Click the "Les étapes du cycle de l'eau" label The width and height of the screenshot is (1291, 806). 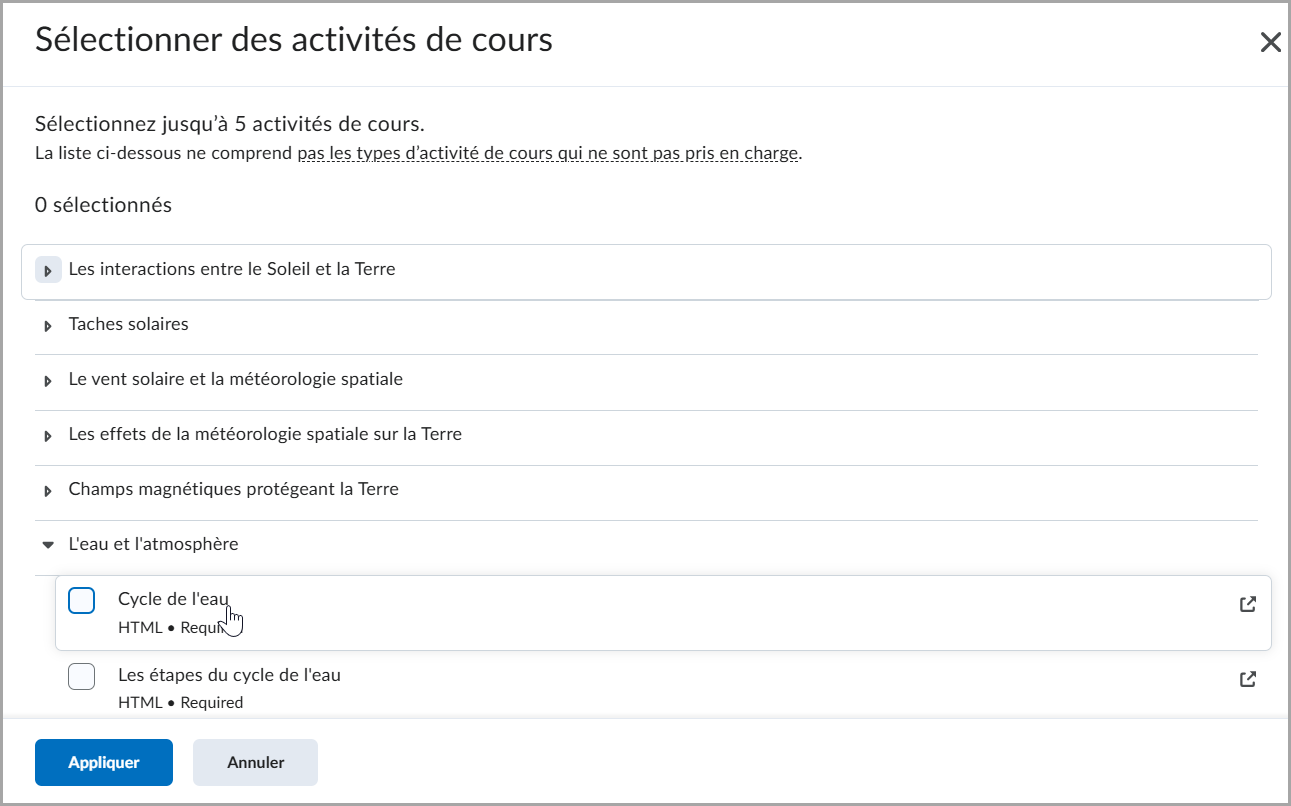coord(230,674)
